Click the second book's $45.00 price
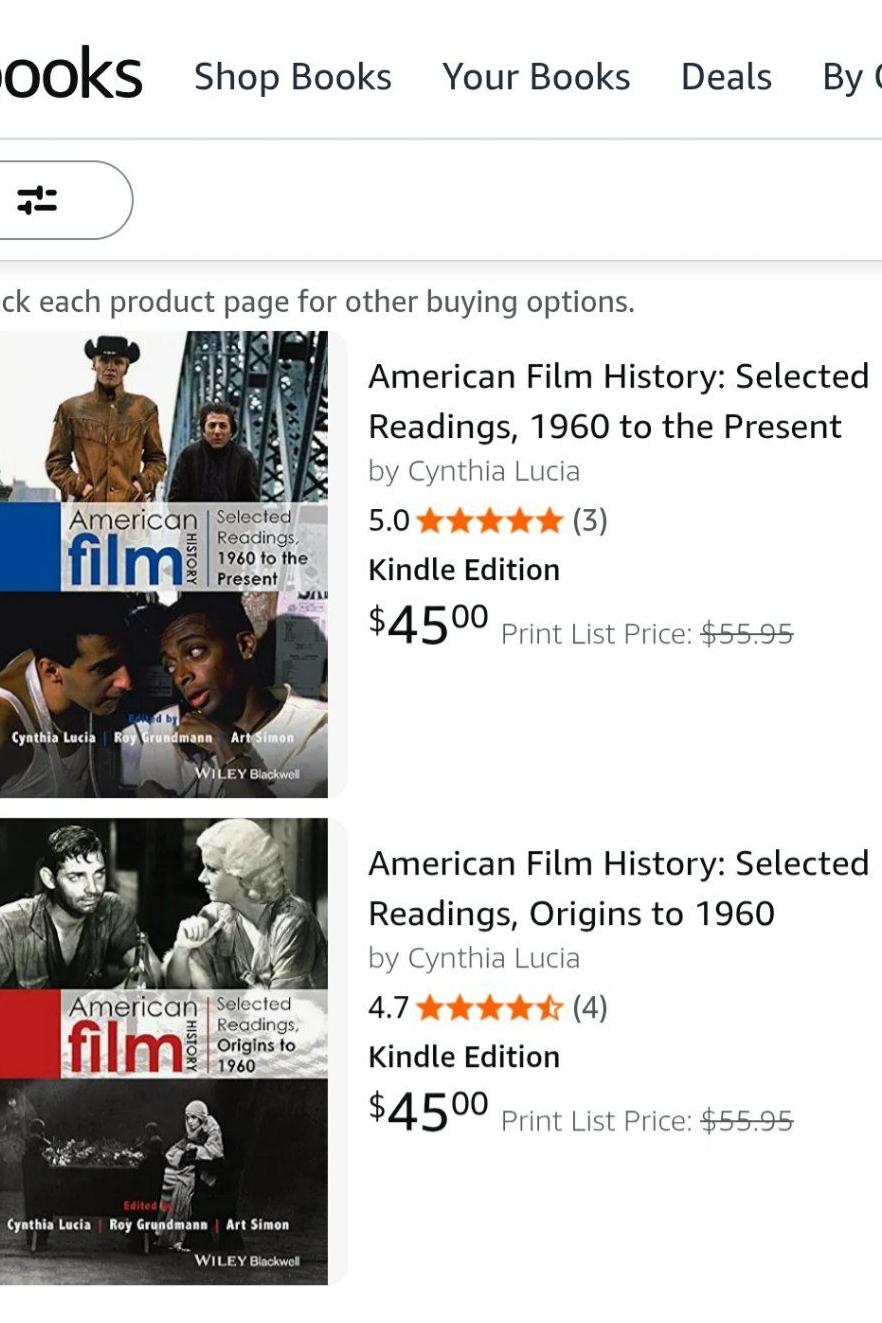This screenshot has height=1323, width=882. pyautogui.click(x=428, y=1112)
